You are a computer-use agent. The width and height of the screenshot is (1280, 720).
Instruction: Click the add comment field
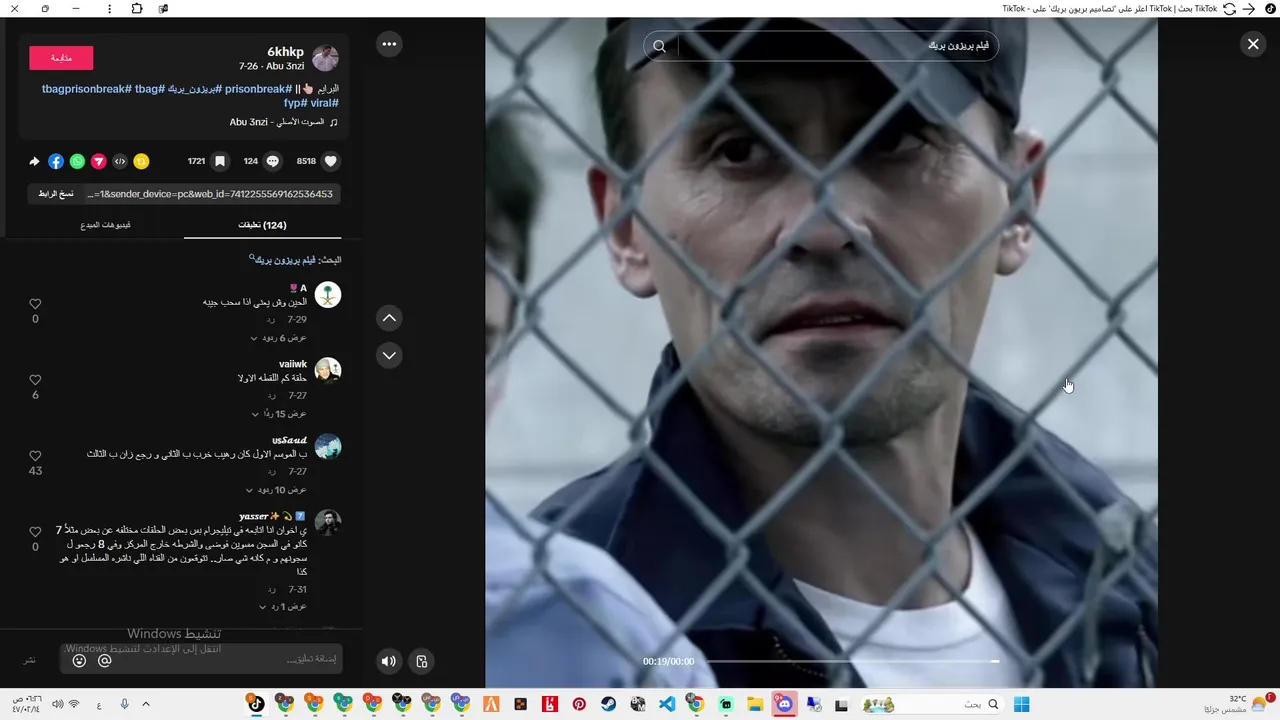[201, 659]
